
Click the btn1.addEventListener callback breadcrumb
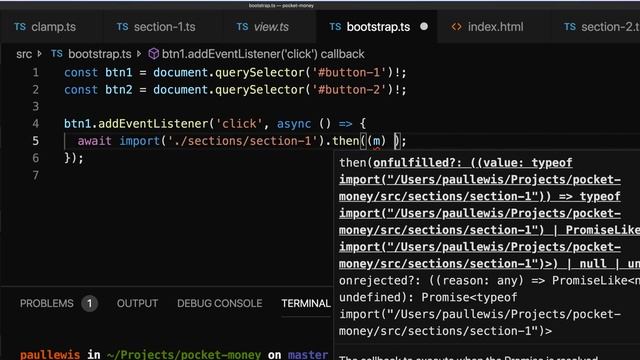(x=263, y=54)
